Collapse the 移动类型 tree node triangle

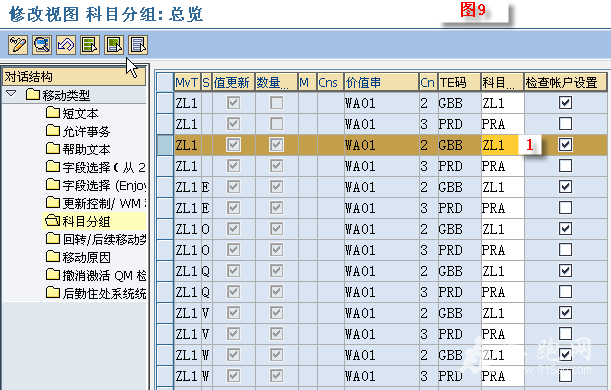11,94
